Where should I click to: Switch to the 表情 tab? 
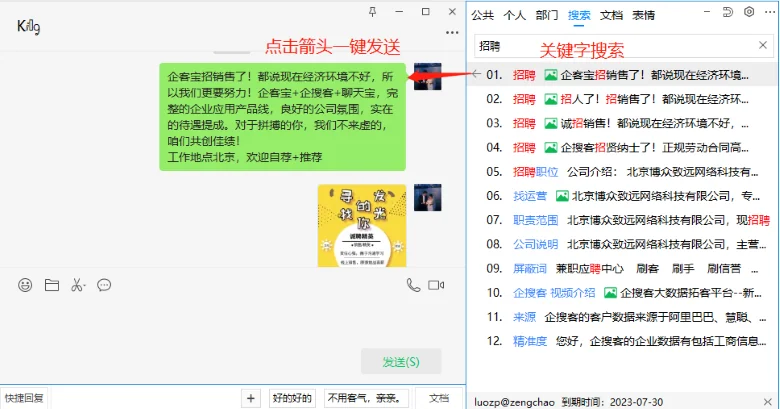[643, 15]
